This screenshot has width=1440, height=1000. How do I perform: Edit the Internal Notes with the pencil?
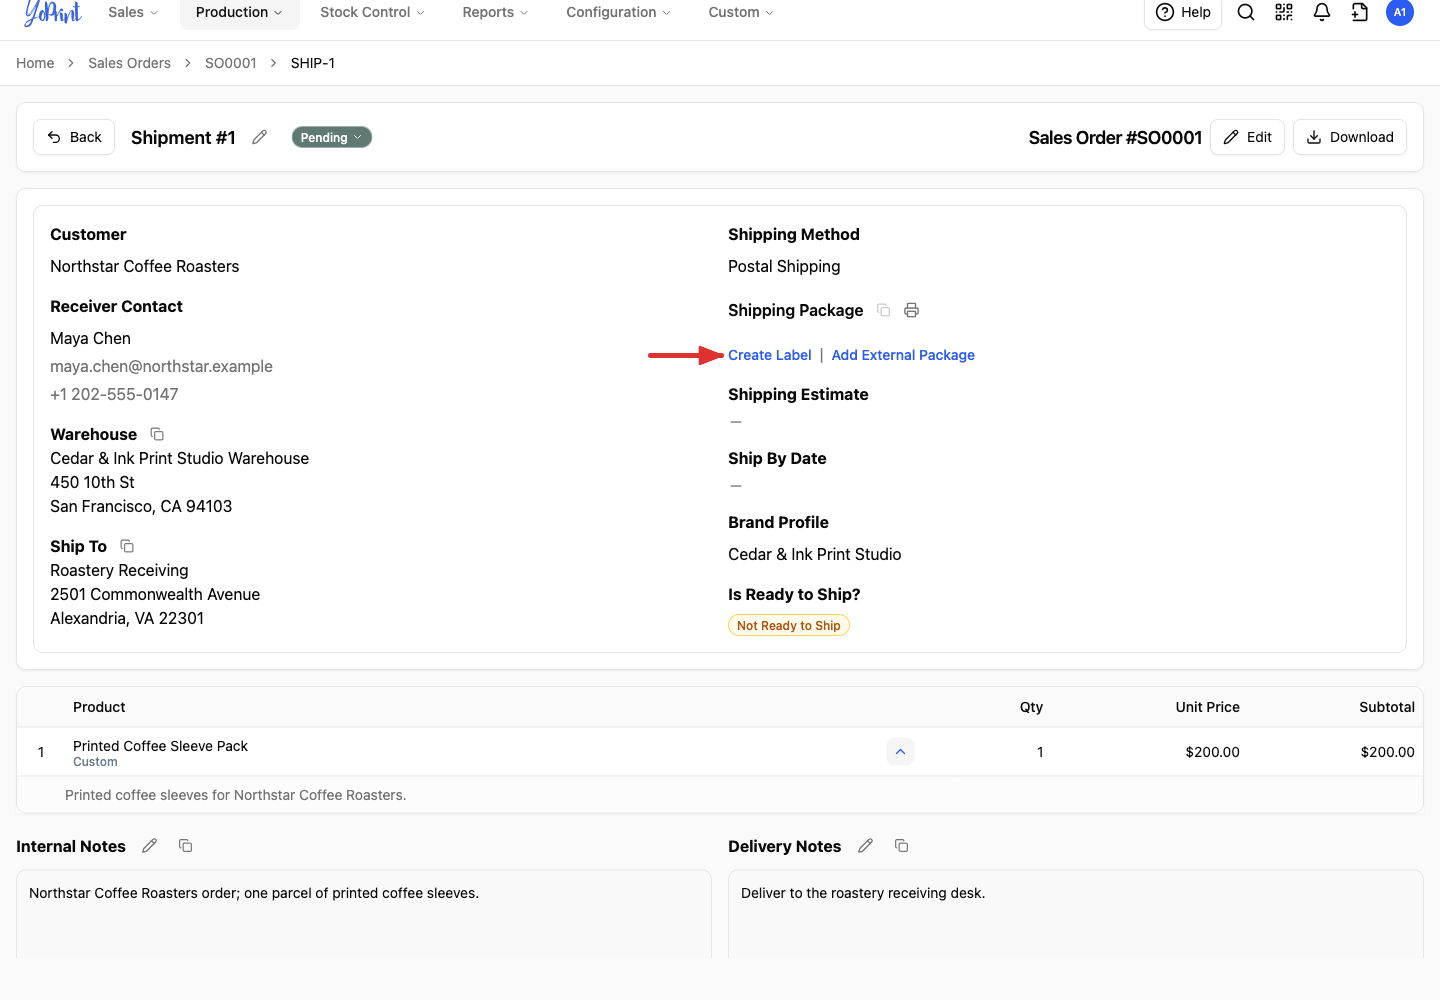click(150, 846)
